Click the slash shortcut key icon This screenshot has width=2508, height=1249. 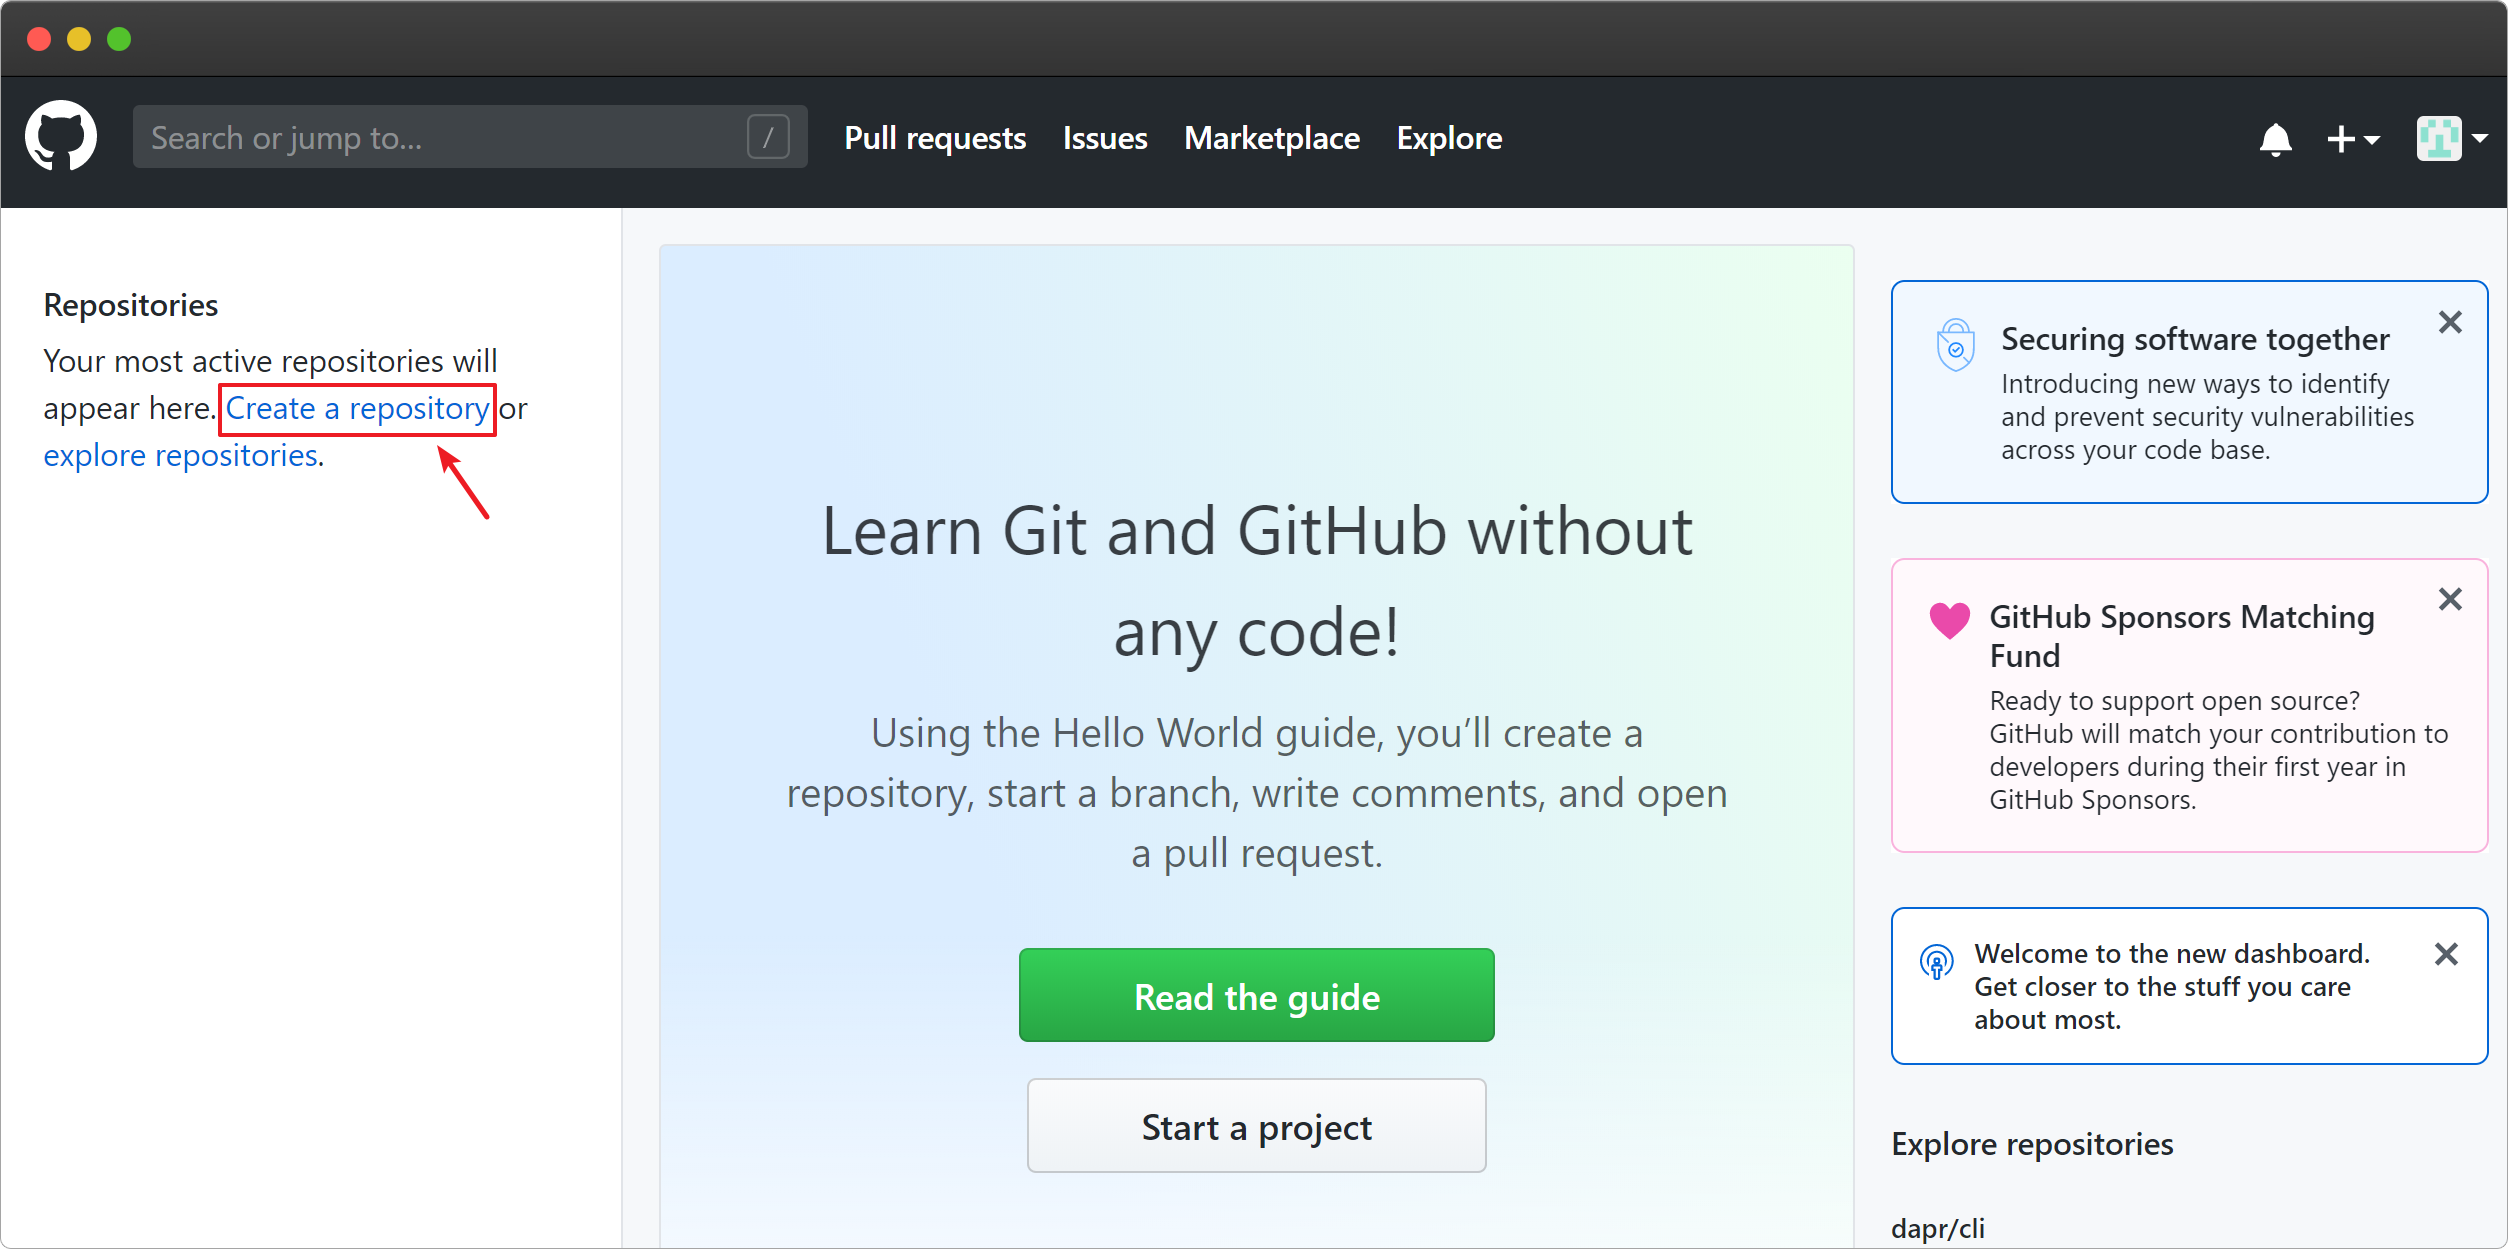(768, 137)
